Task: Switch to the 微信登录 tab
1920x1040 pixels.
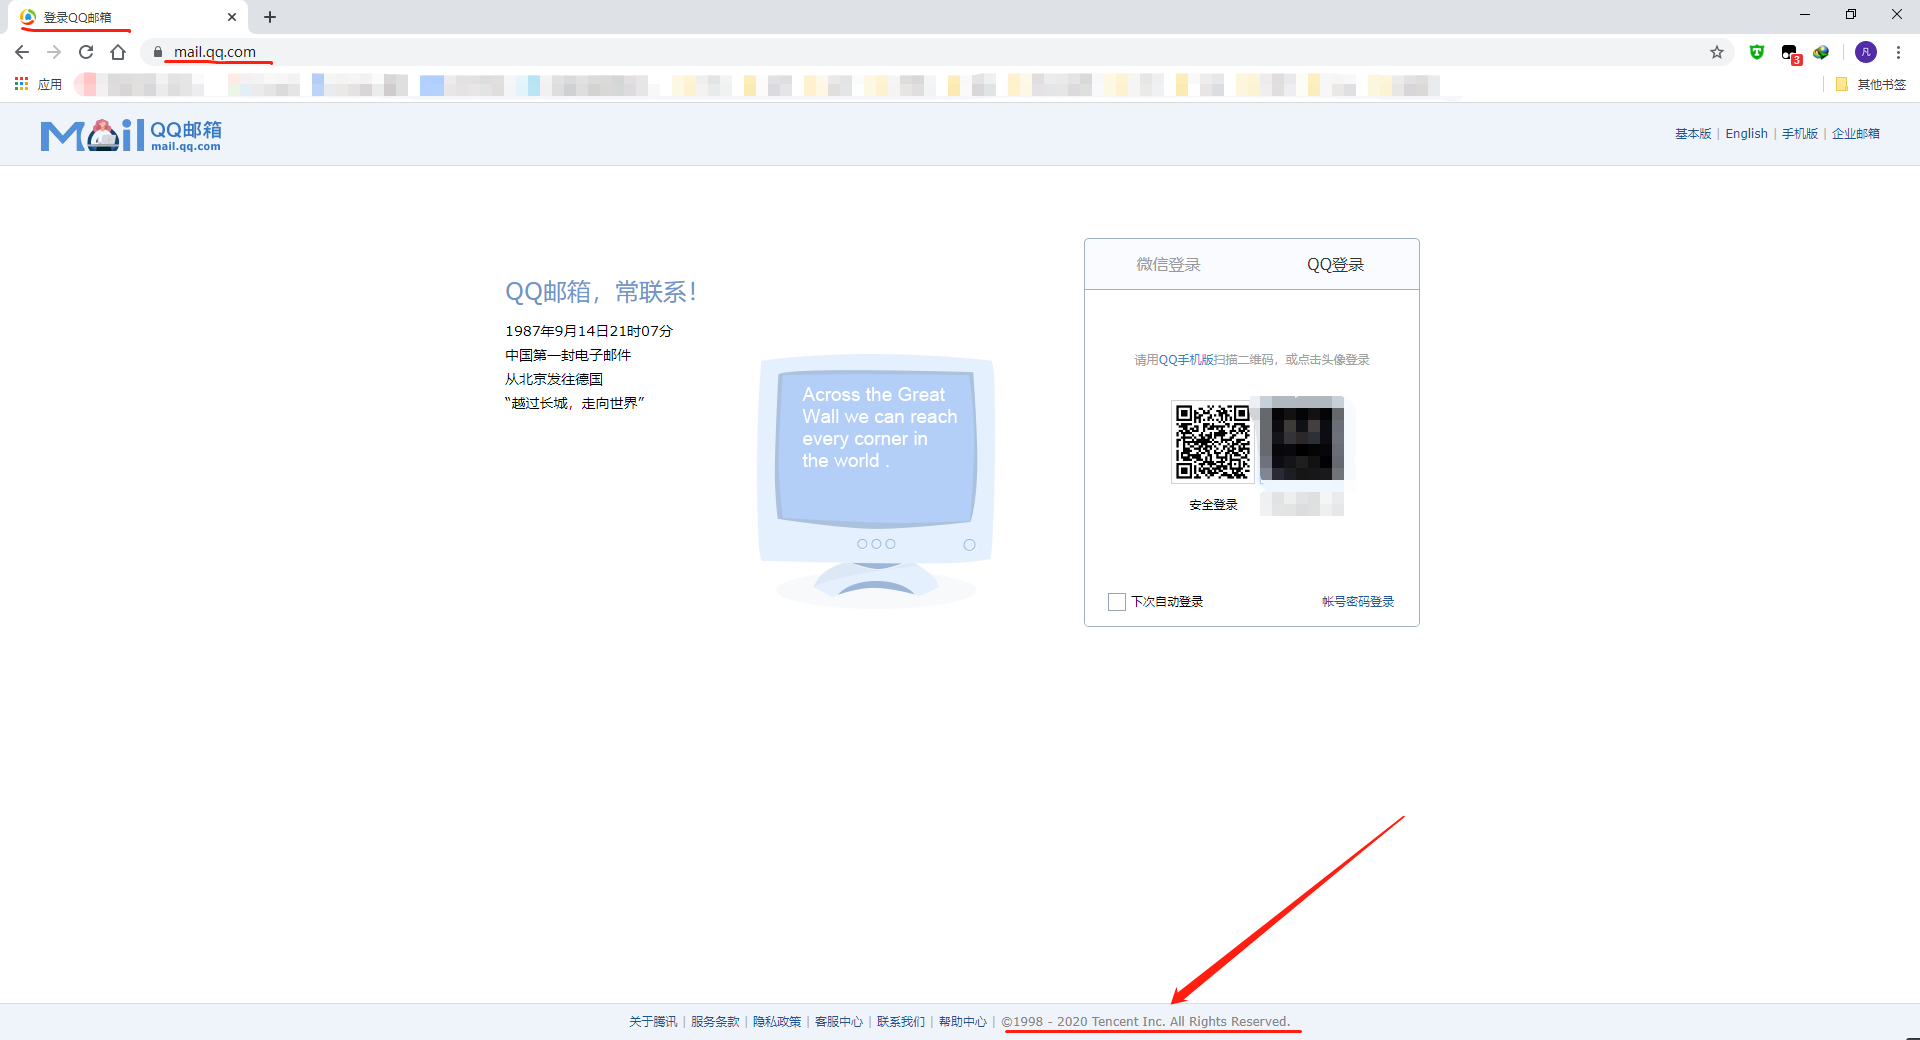Action: (x=1168, y=264)
